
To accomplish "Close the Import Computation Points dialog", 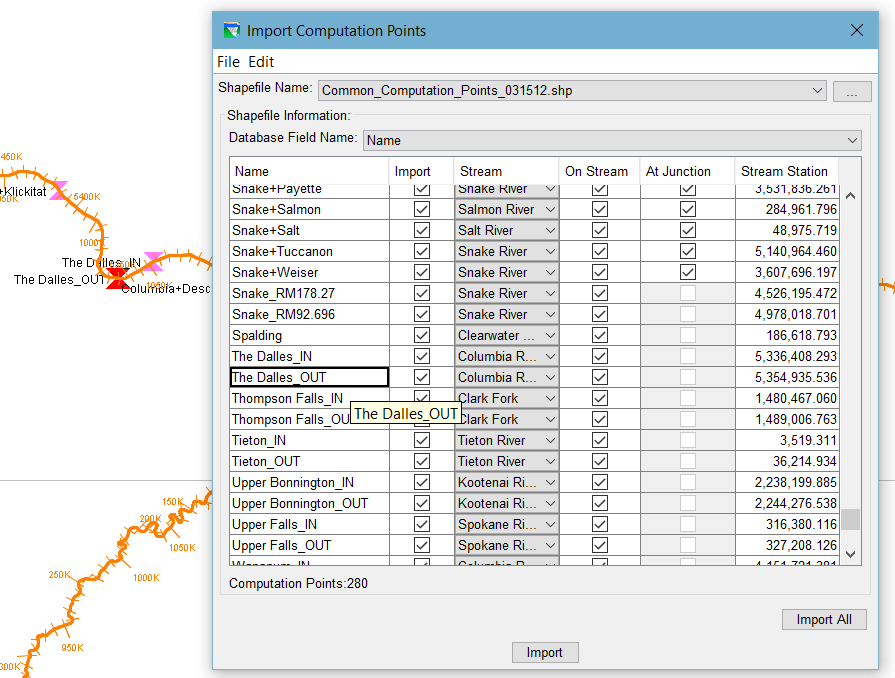I will [x=857, y=30].
